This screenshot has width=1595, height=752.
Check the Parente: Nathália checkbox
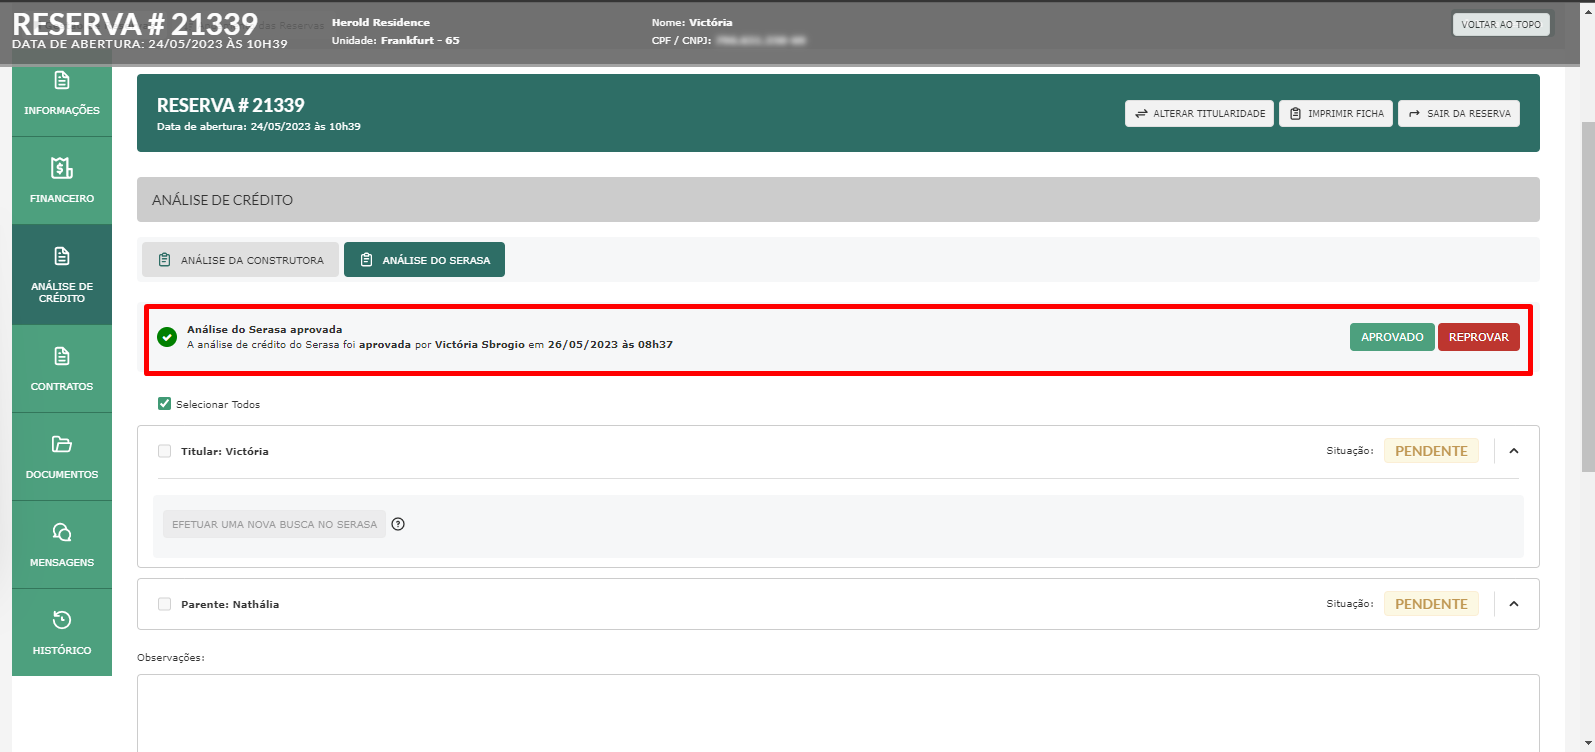[165, 604]
